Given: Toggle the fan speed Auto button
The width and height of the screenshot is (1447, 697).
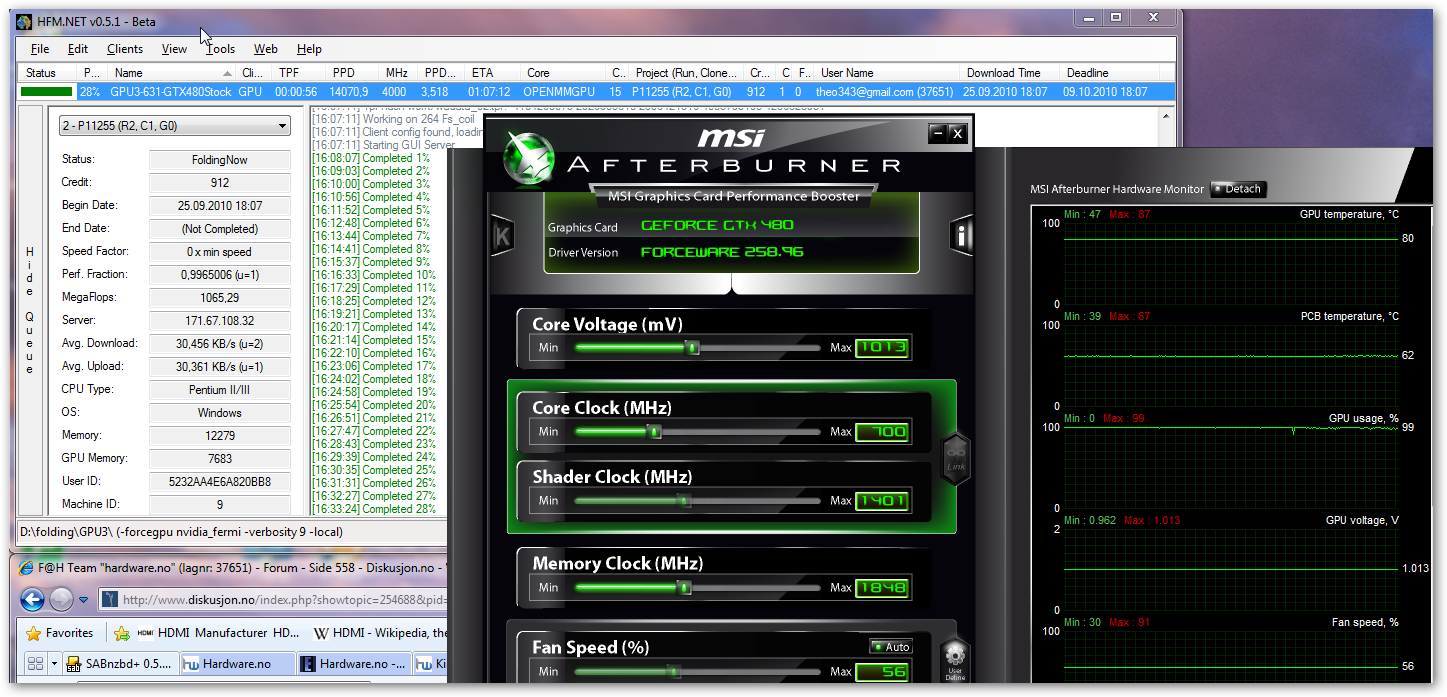Looking at the screenshot, I should click(890, 647).
